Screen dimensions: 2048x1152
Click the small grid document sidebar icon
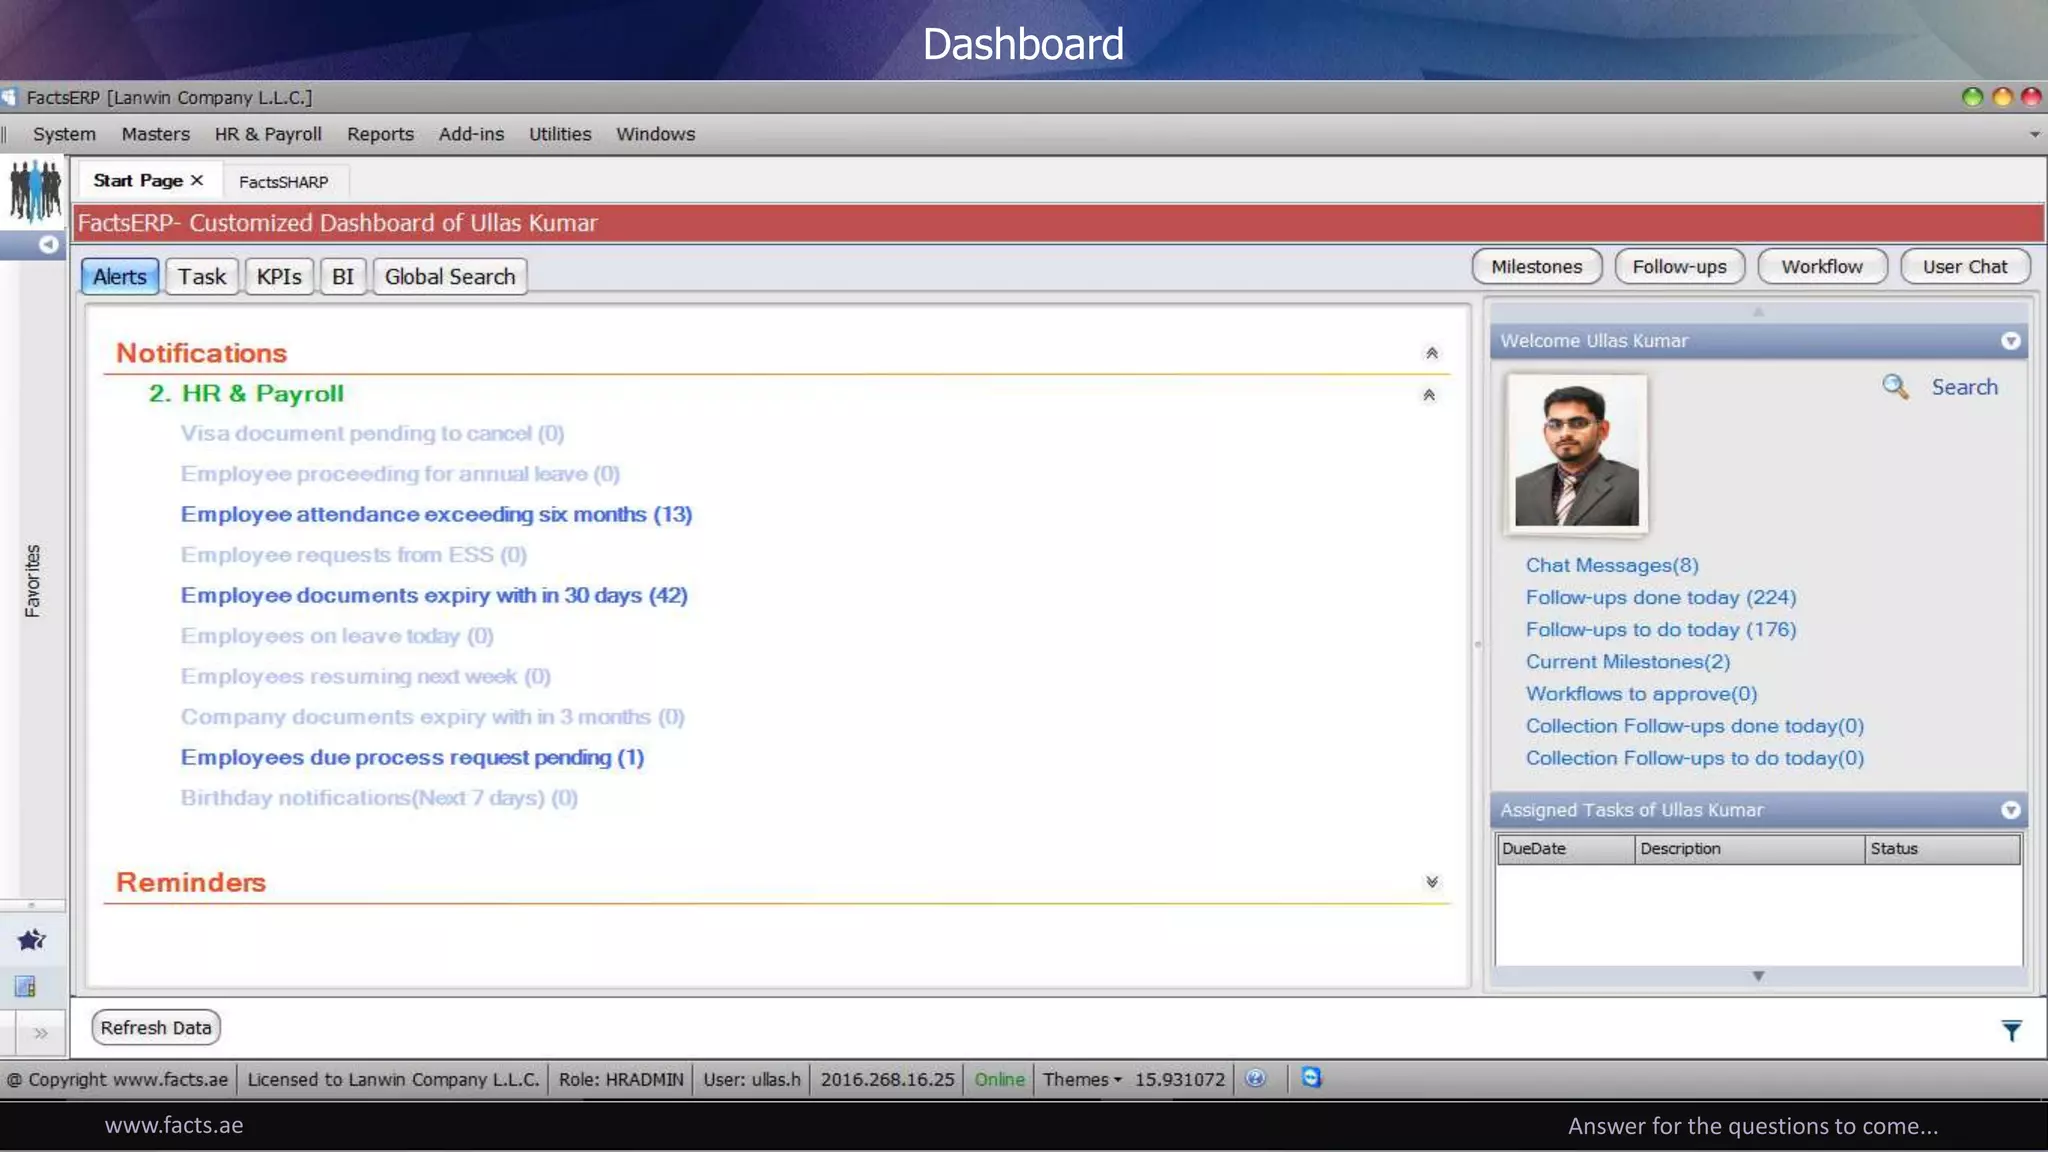[x=26, y=987]
